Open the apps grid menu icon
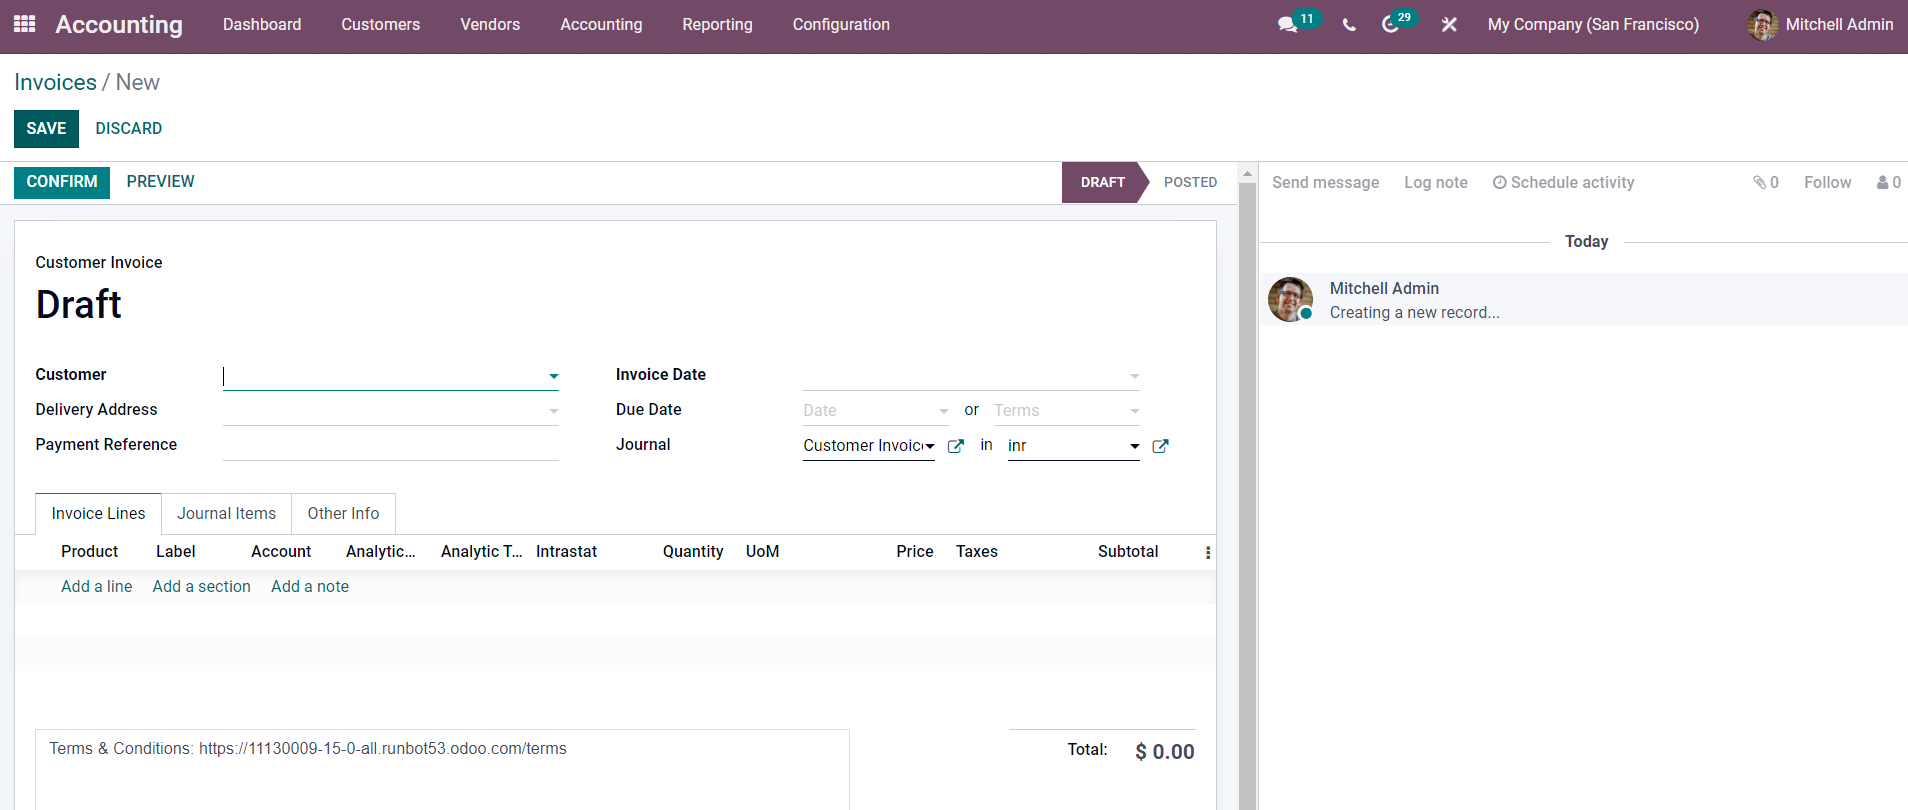The width and height of the screenshot is (1908, 810). pos(25,24)
